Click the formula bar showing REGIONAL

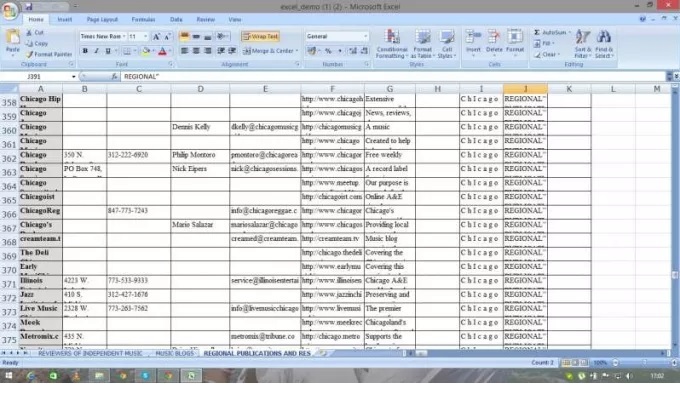coord(392,77)
